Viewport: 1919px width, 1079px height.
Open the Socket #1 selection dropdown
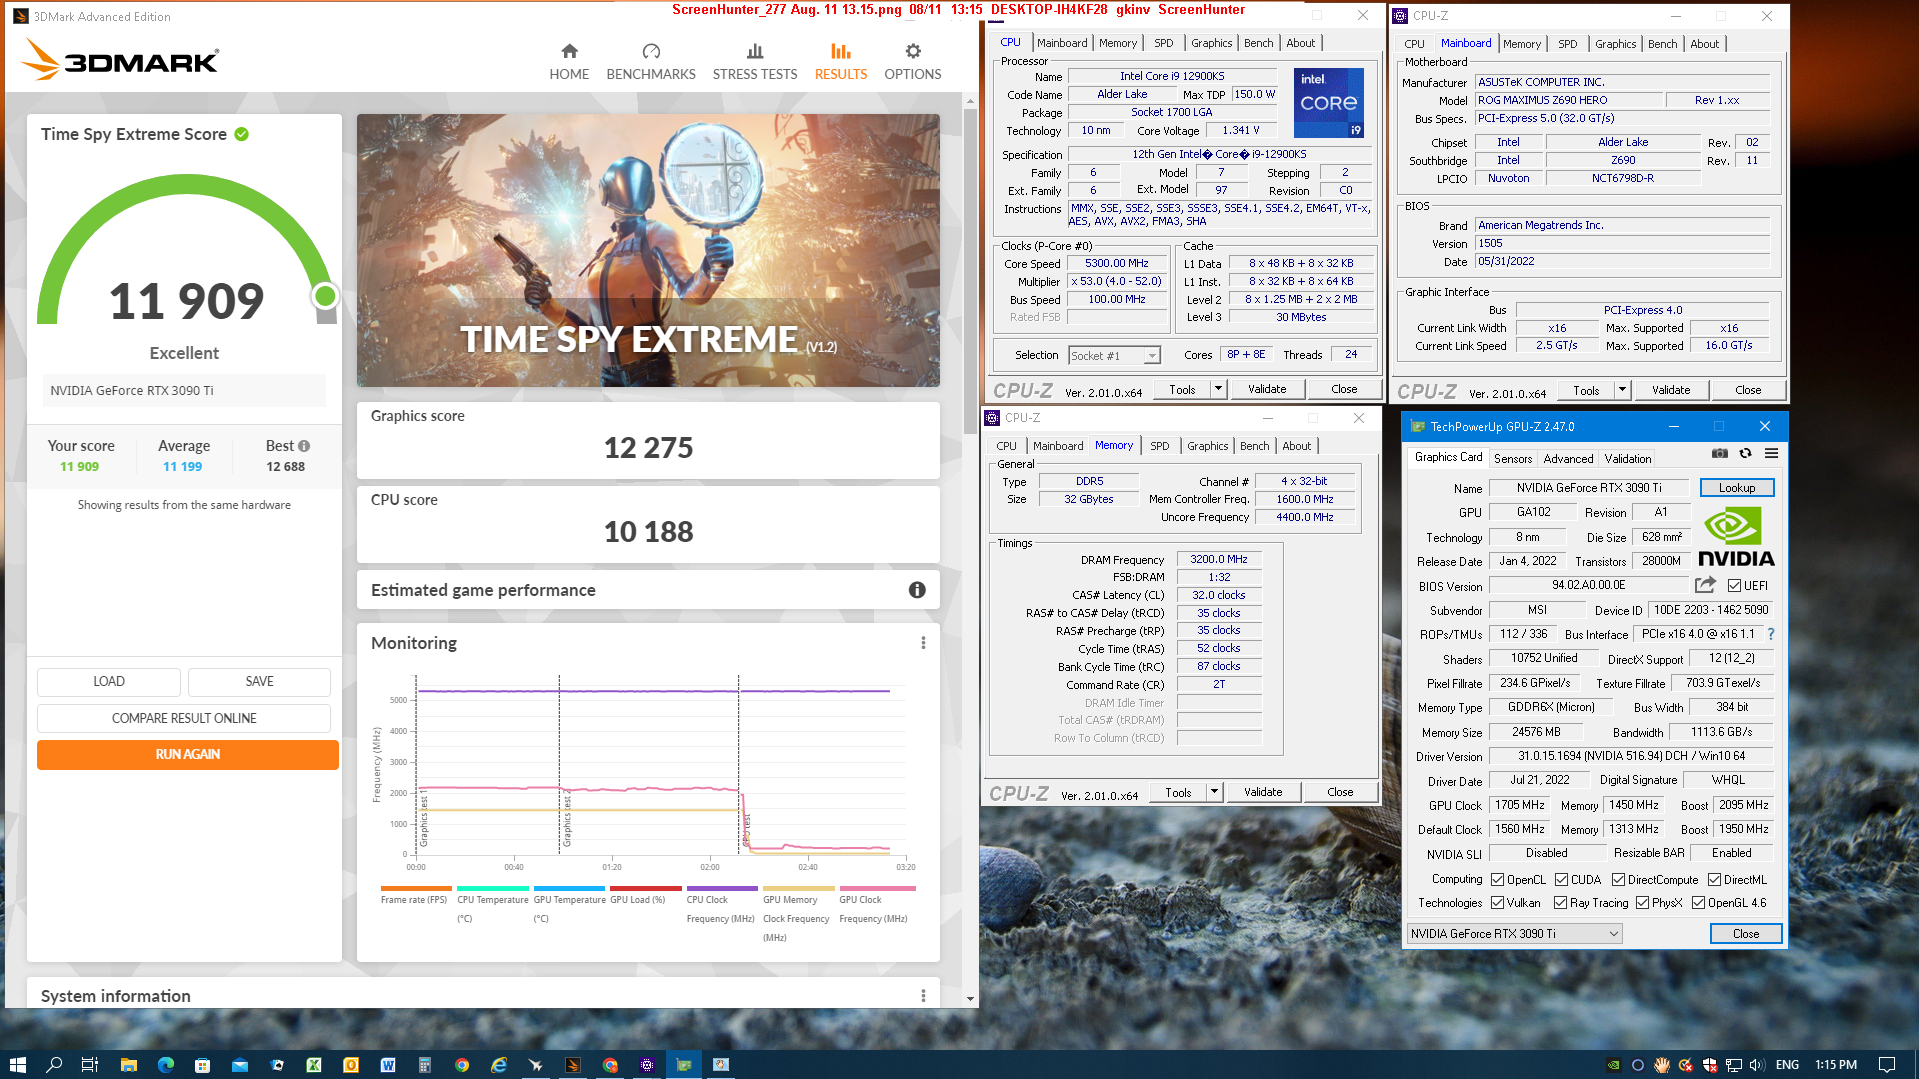1114,355
